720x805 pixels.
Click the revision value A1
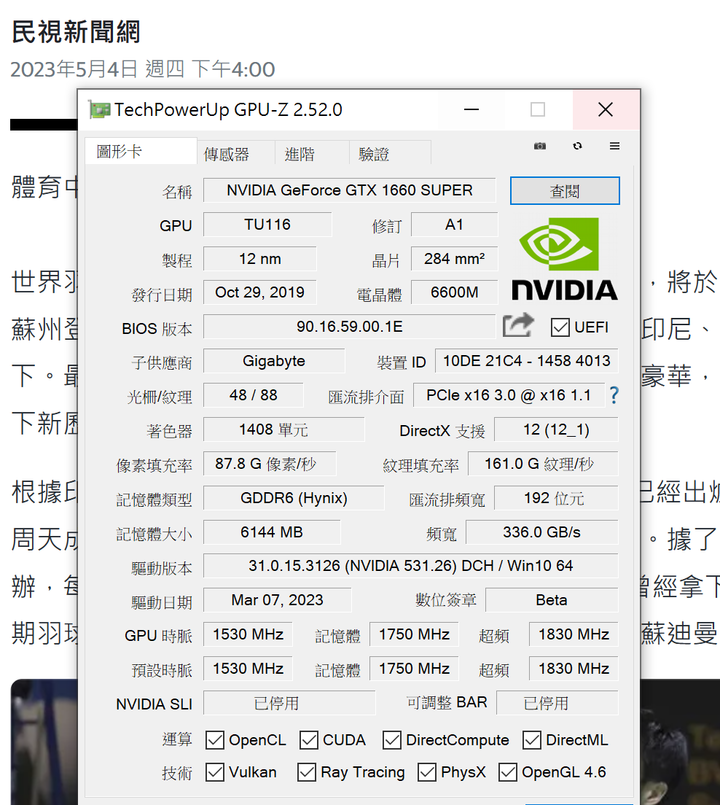pos(454,224)
